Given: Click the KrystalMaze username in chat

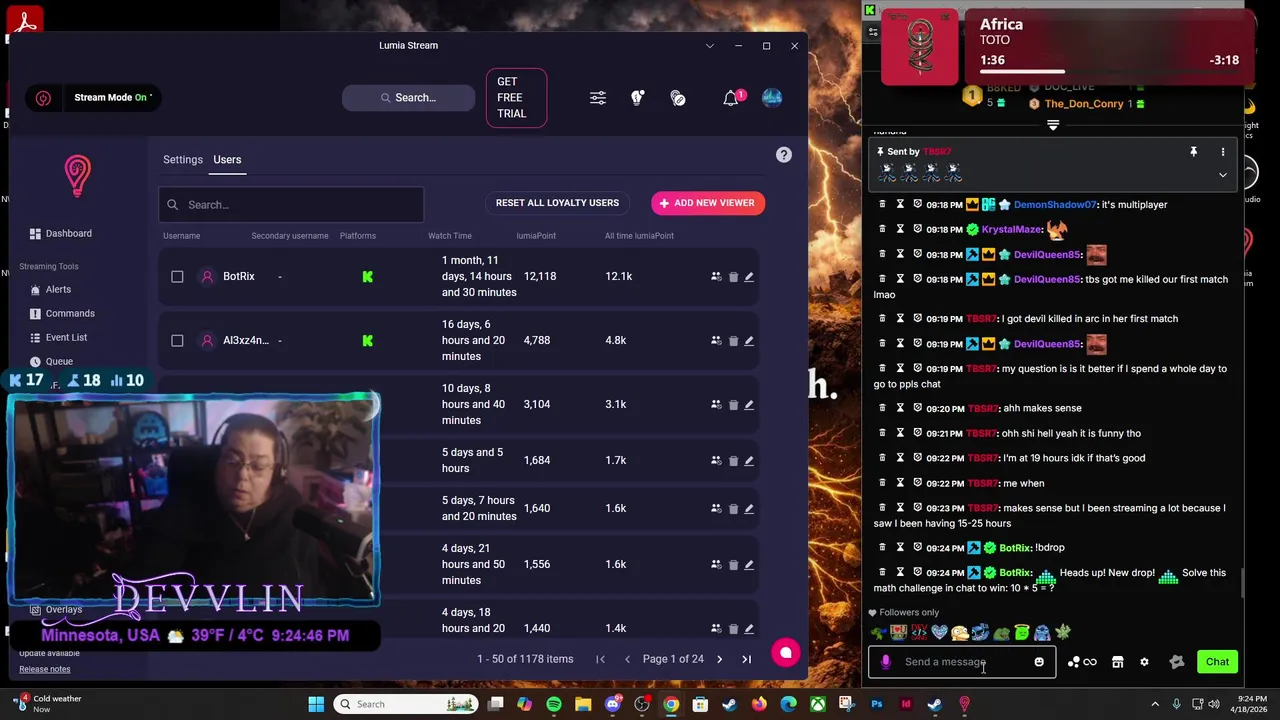Looking at the screenshot, I should point(1011,230).
